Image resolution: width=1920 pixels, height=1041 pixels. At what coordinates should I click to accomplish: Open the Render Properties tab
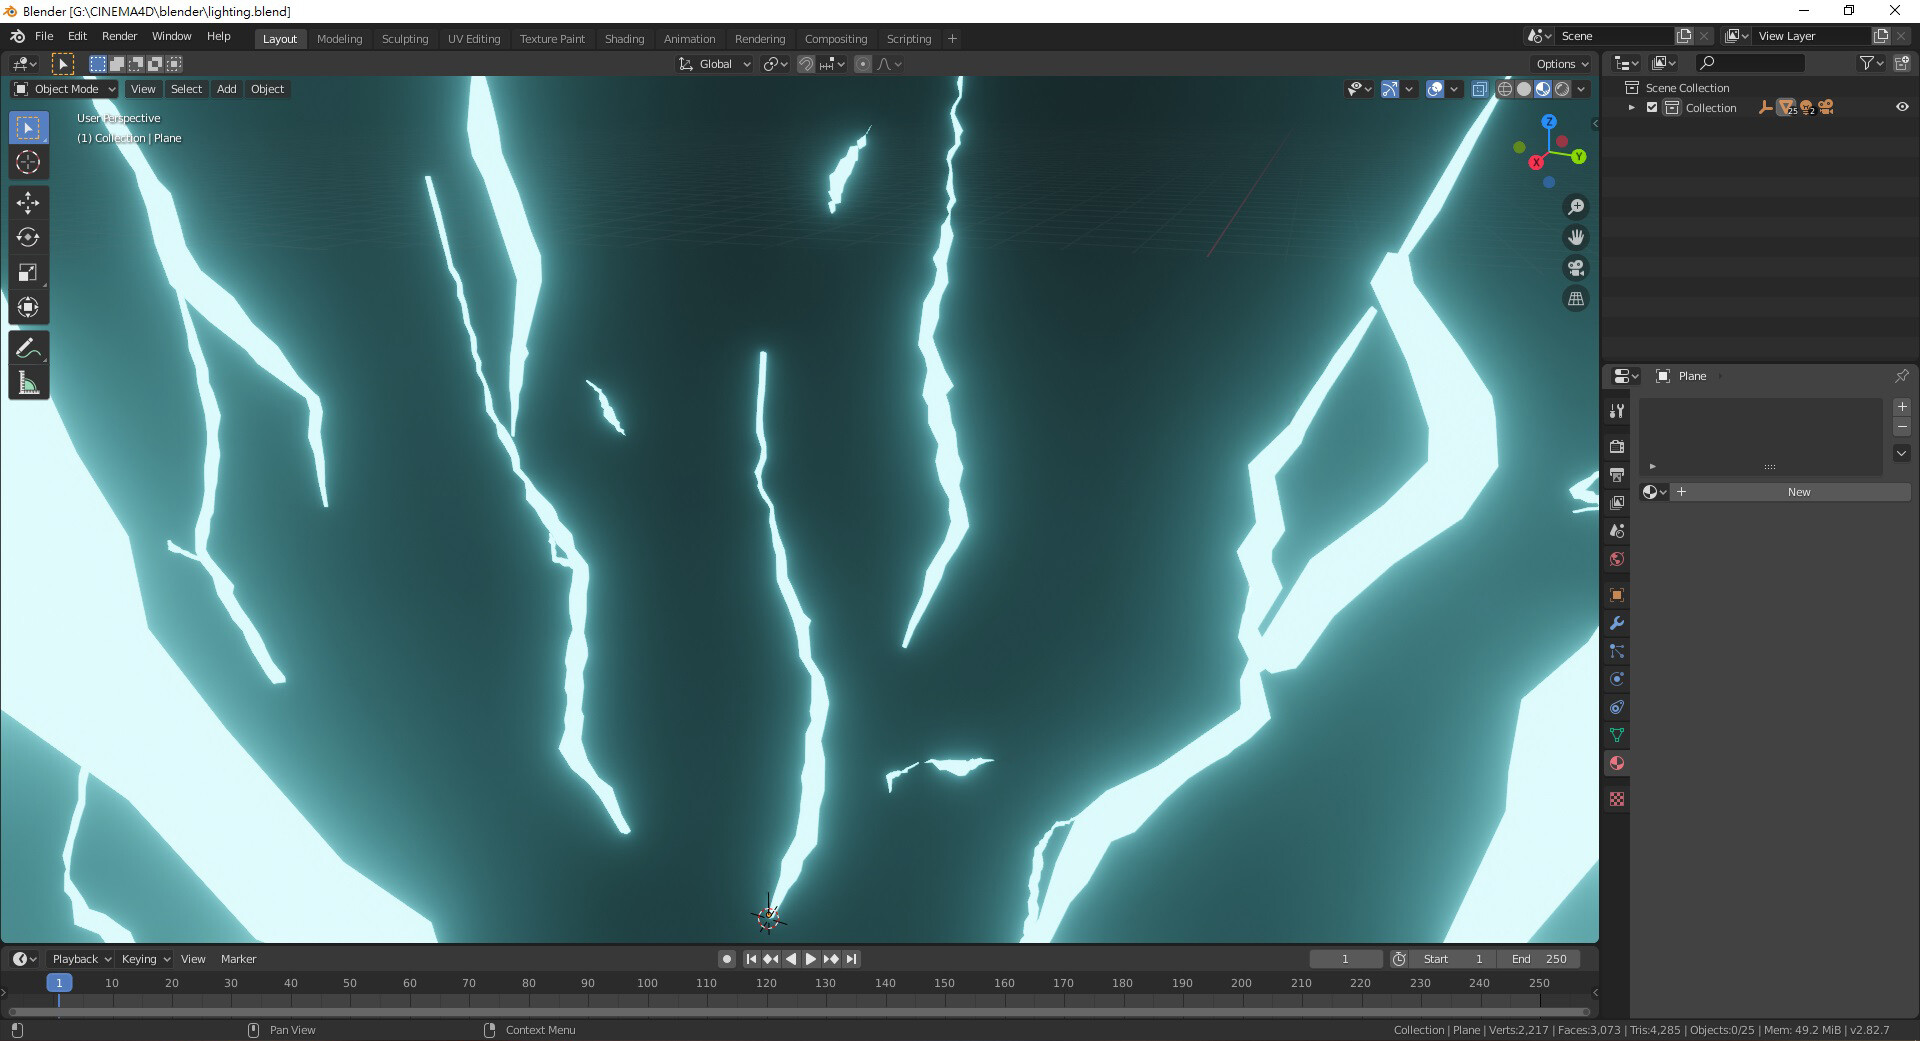coord(1616,447)
